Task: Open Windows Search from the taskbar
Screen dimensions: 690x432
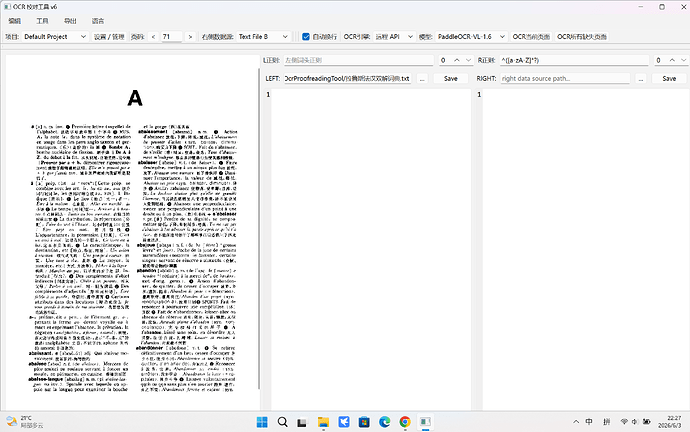Action: pos(283,422)
